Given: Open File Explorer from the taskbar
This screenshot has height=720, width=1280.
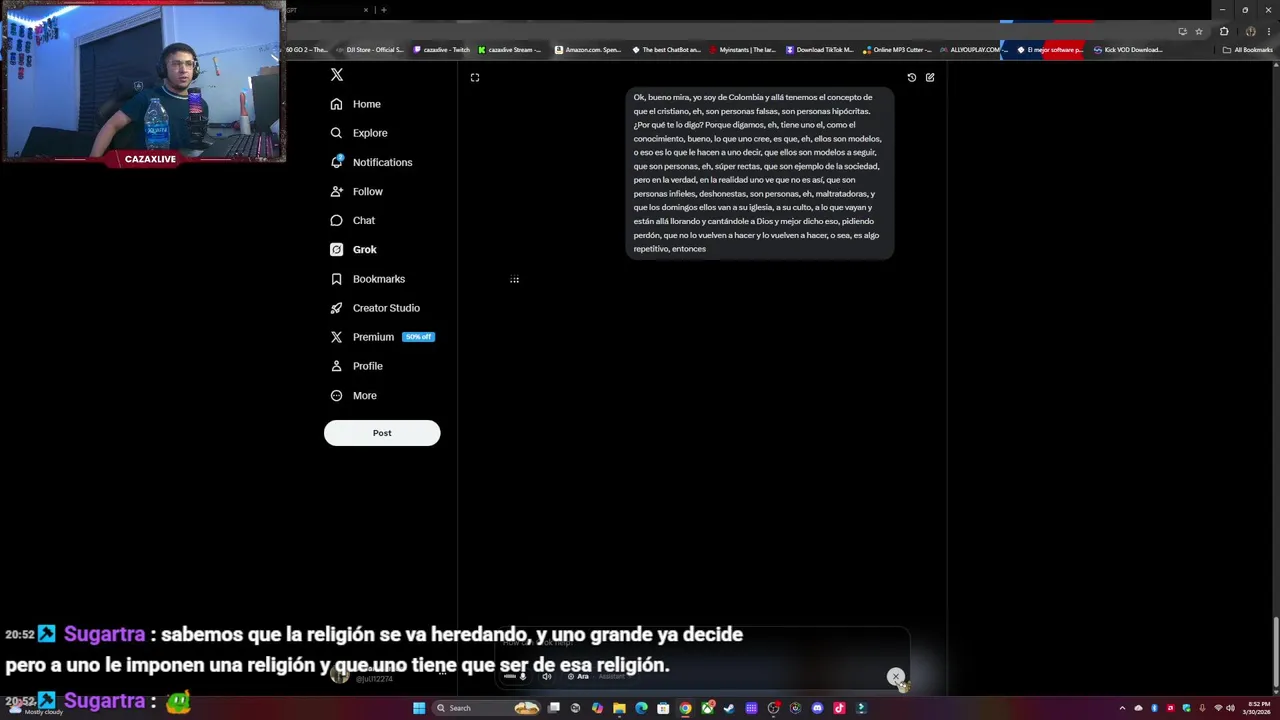Looking at the screenshot, I should 619,708.
